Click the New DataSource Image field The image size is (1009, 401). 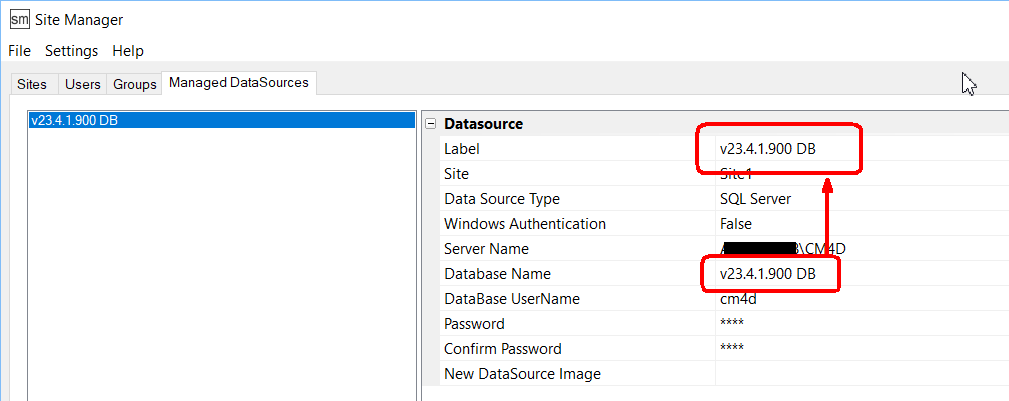(860, 374)
